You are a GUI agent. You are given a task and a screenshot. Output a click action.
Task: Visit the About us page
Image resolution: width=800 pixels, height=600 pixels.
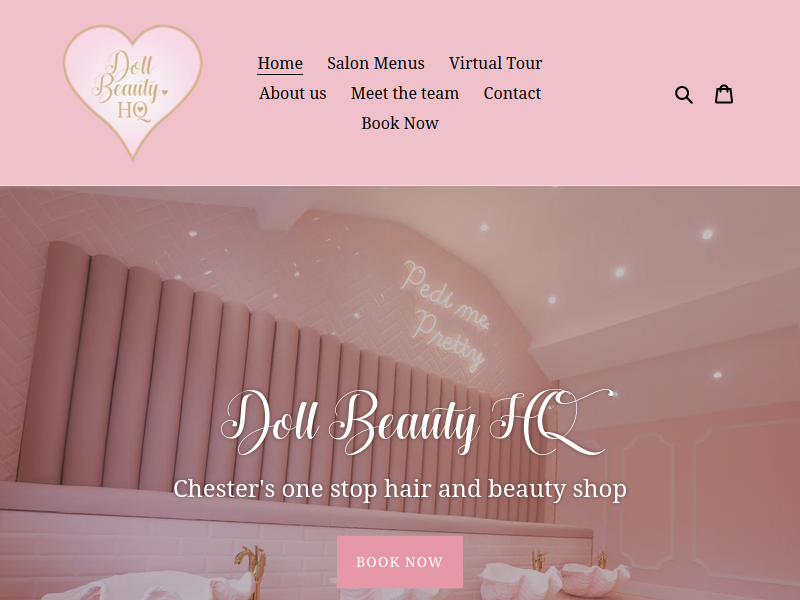[292, 93]
